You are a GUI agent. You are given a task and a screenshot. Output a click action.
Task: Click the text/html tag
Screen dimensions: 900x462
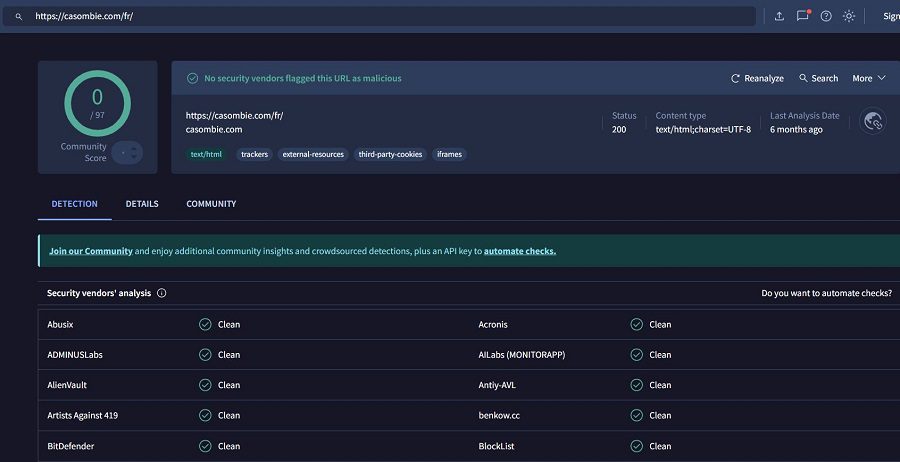(206, 154)
